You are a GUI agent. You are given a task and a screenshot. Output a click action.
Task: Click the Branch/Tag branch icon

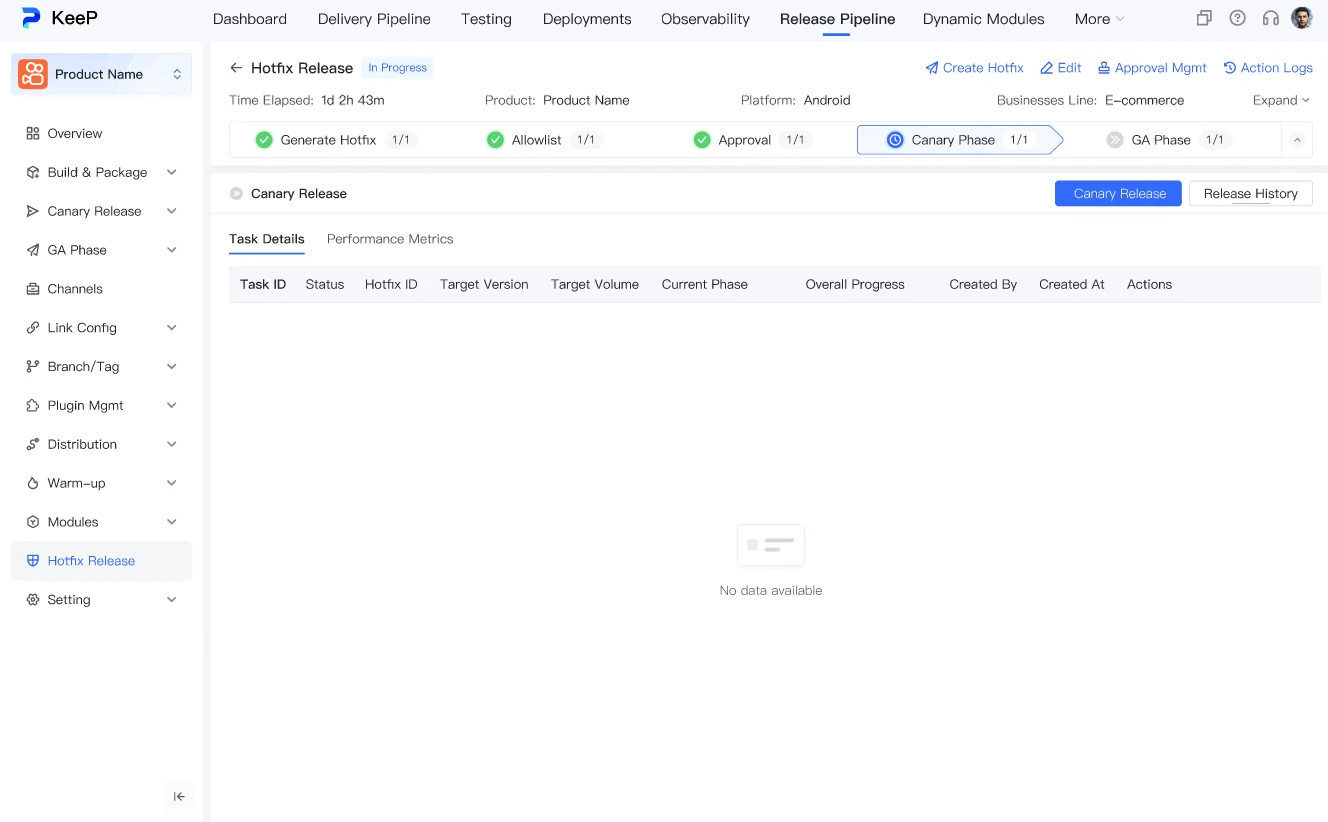point(33,367)
